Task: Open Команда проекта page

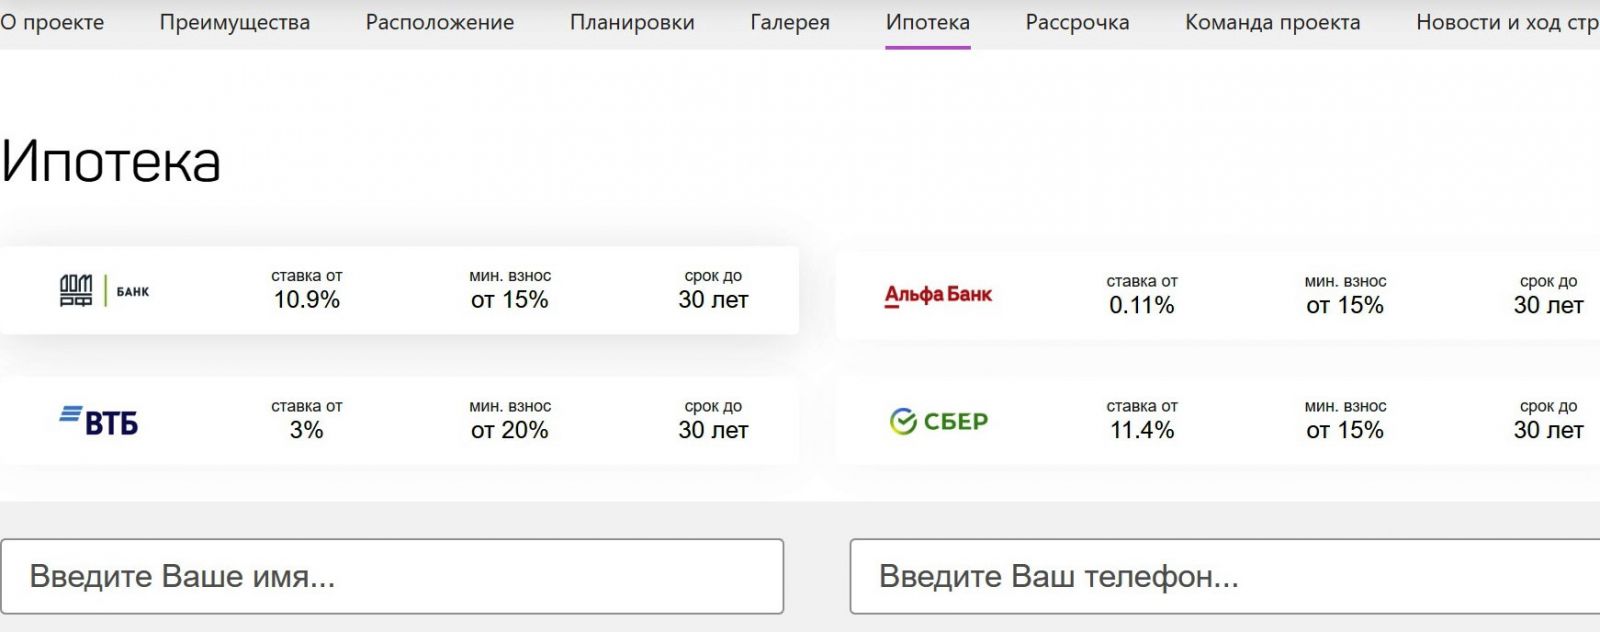Action: click(x=1273, y=22)
